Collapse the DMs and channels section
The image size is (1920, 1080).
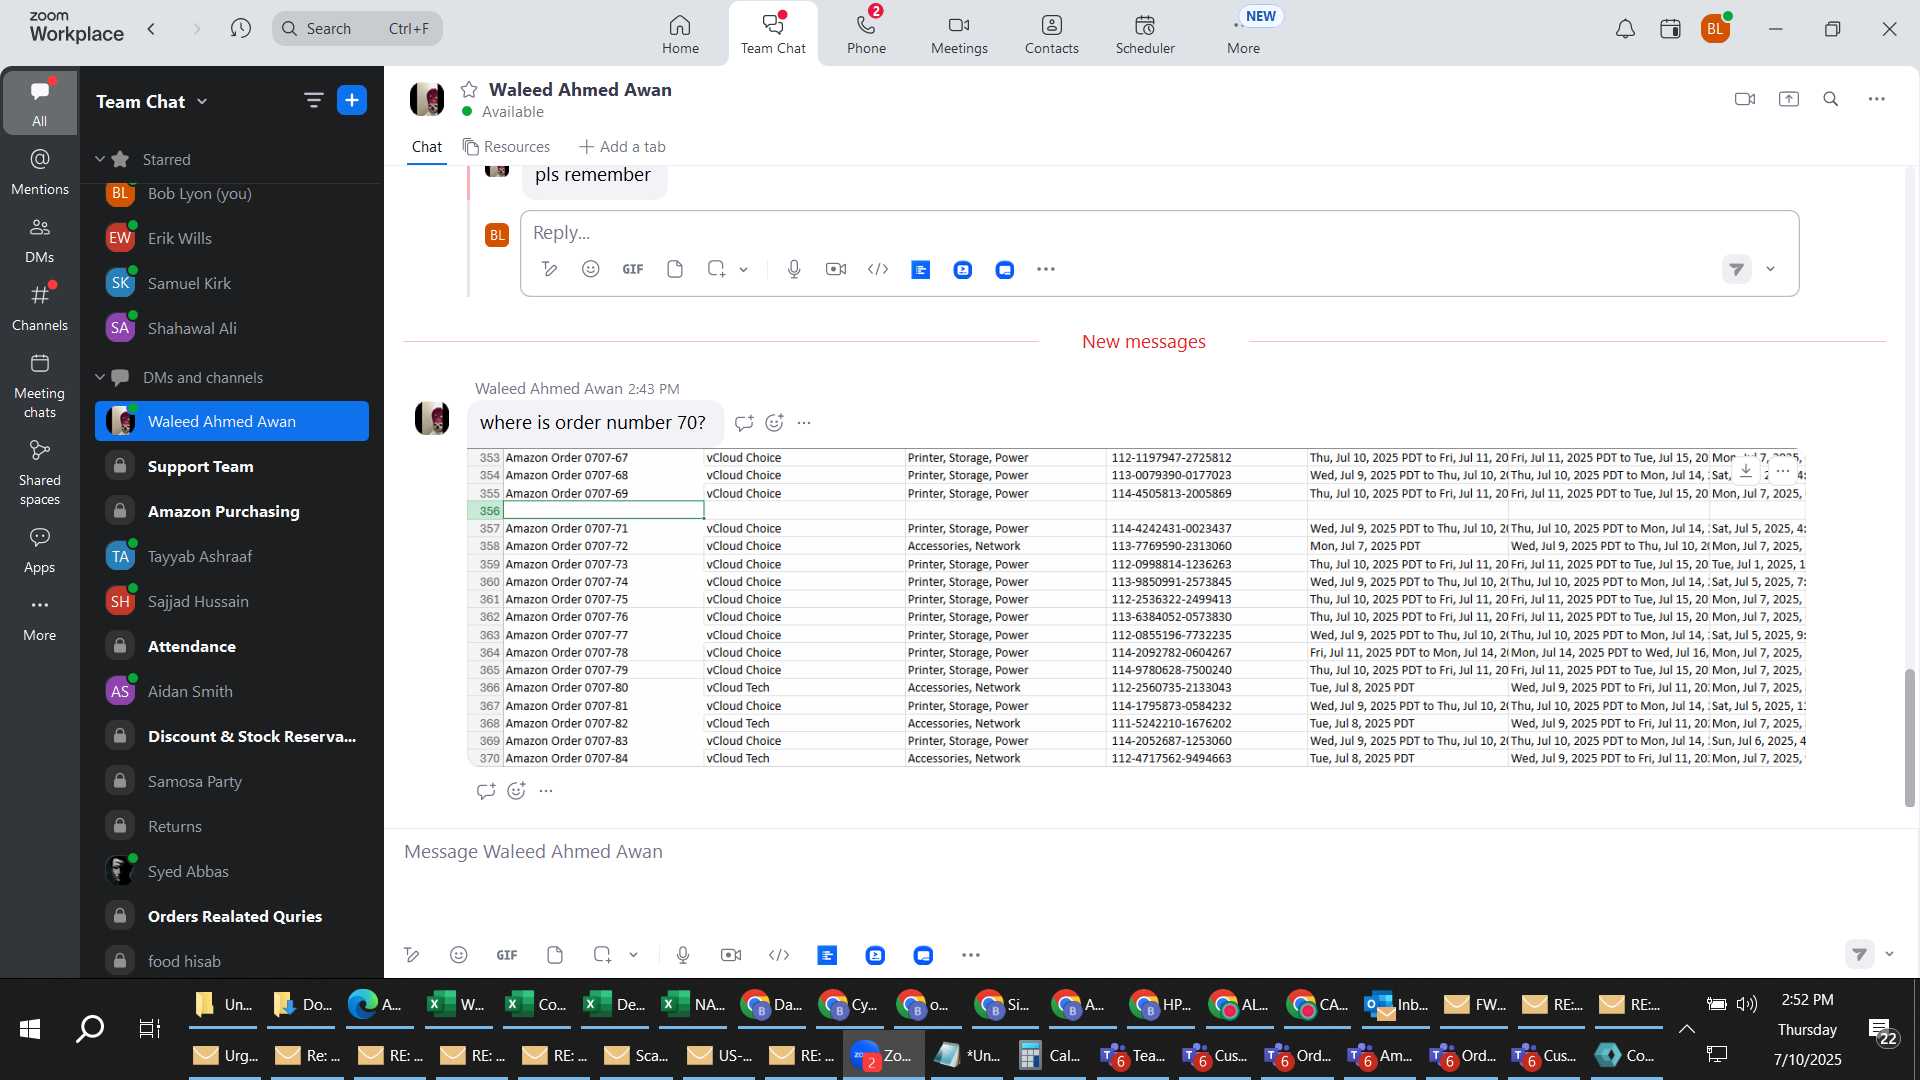click(100, 377)
